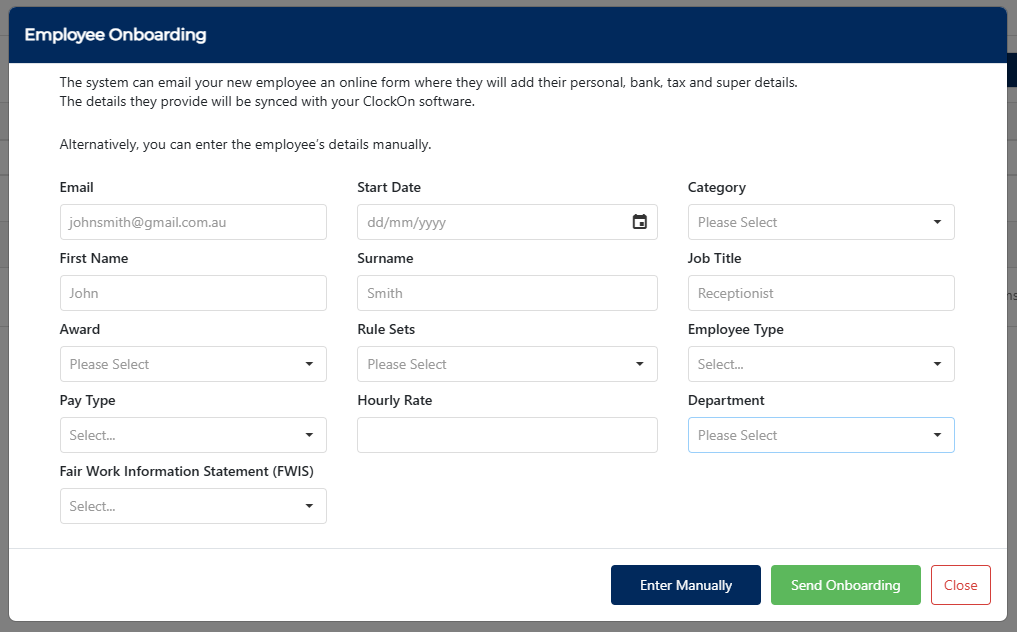1017x632 pixels.
Task: Click the Send Onboarding button
Action: point(845,585)
